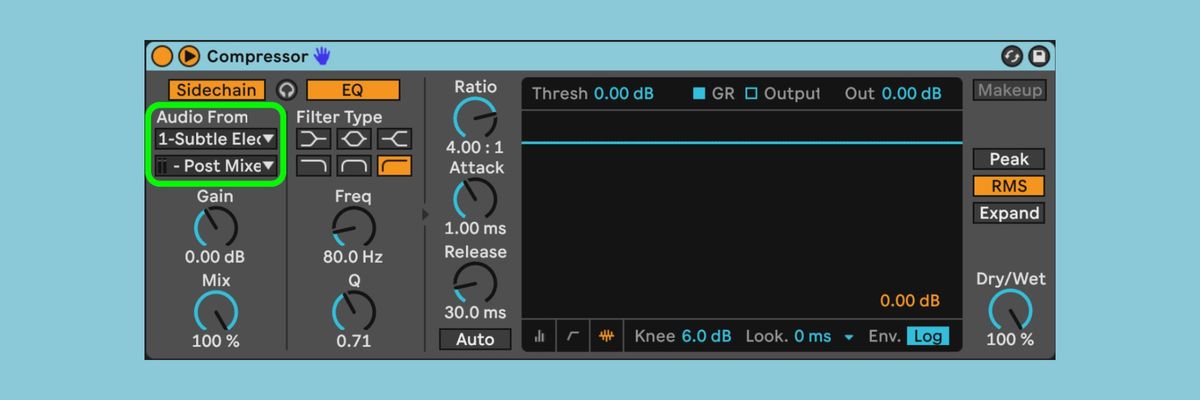Open the 1-Subtle Elec audio source dropdown
The width and height of the screenshot is (1200, 400).
[216, 139]
